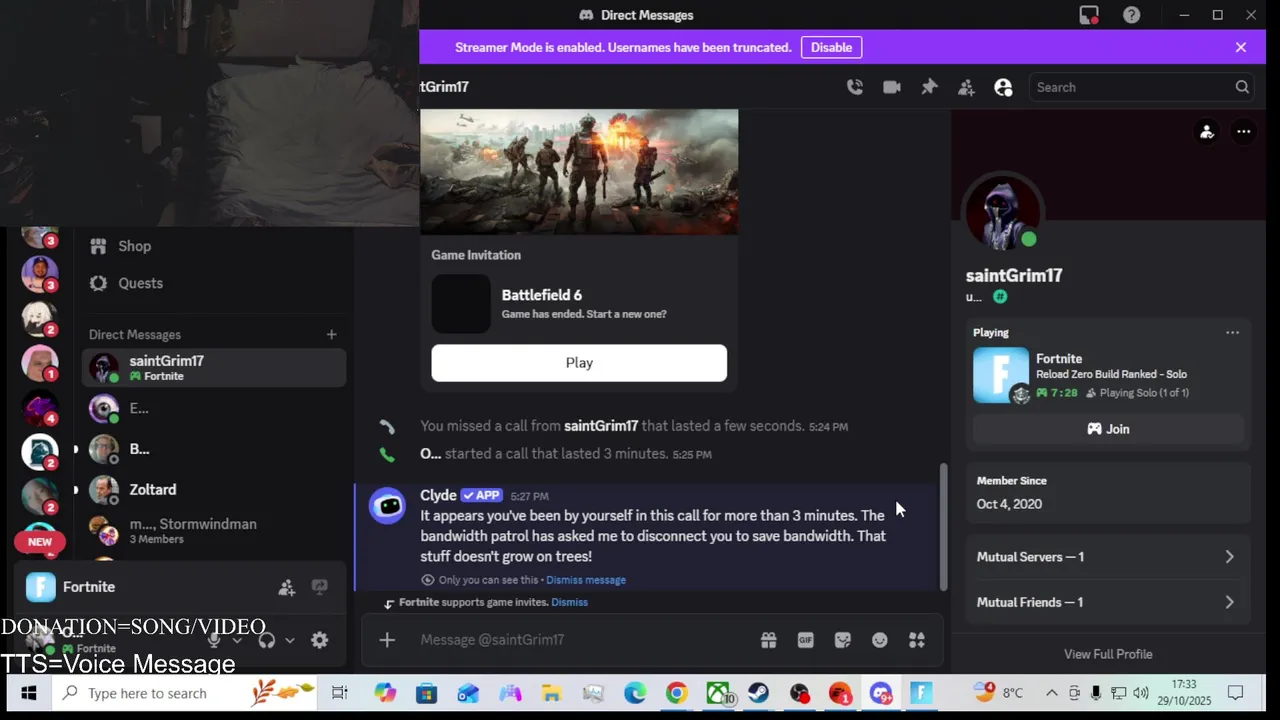The width and height of the screenshot is (1280, 720).
Task: Click the Windows taskbar search box
Action: click(184, 693)
